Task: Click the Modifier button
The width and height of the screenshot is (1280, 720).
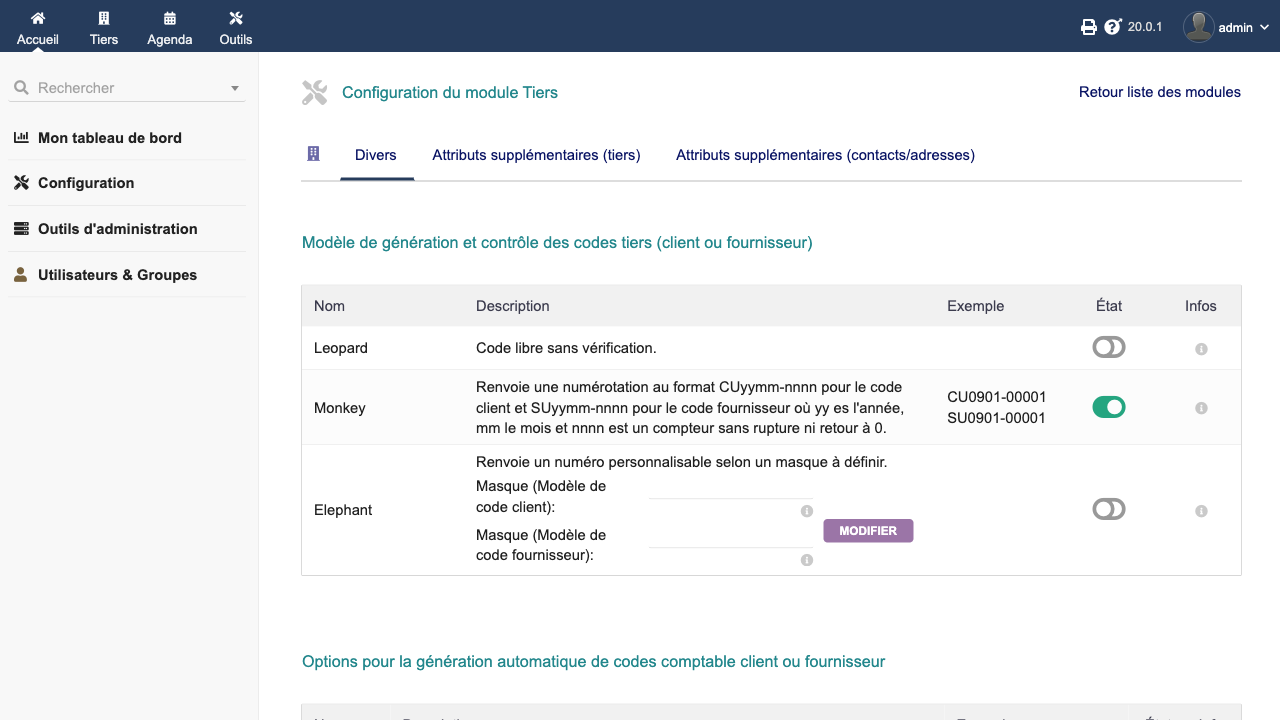Action: coord(868,531)
